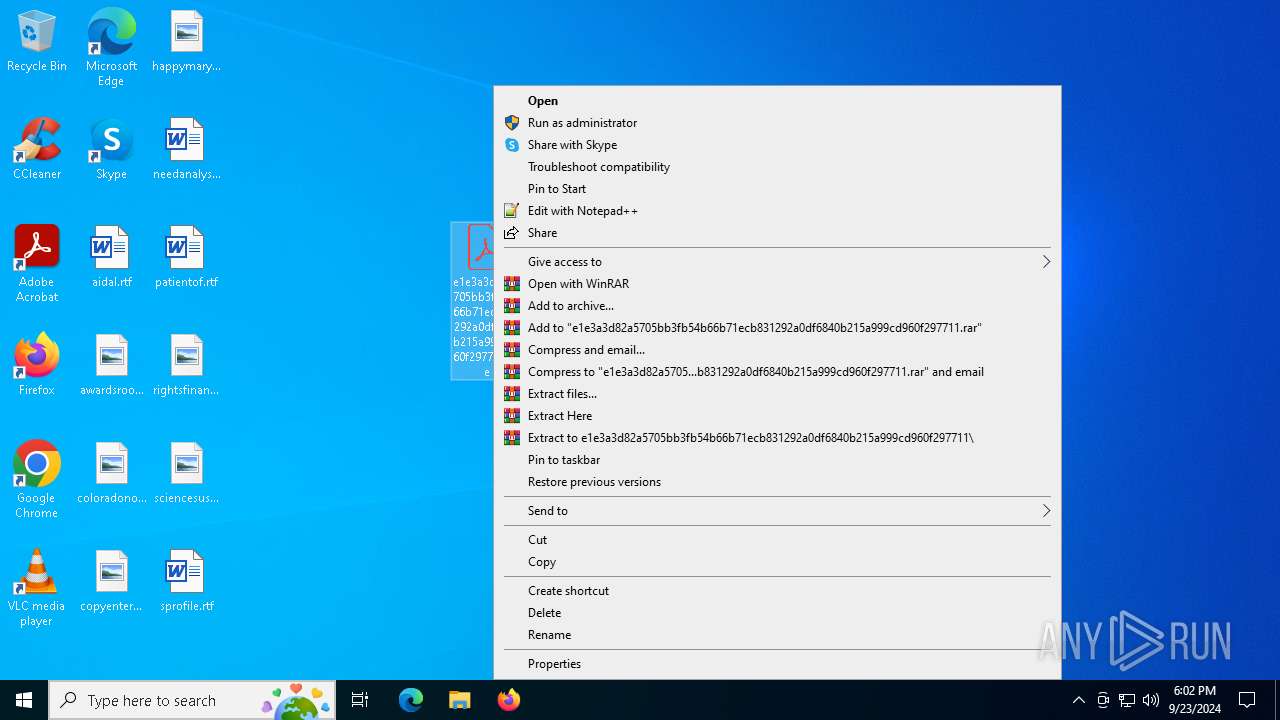Image resolution: width=1280 pixels, height=720 pixels.
Task: Open the notification center icon
Action: (x=1247, y=700)
